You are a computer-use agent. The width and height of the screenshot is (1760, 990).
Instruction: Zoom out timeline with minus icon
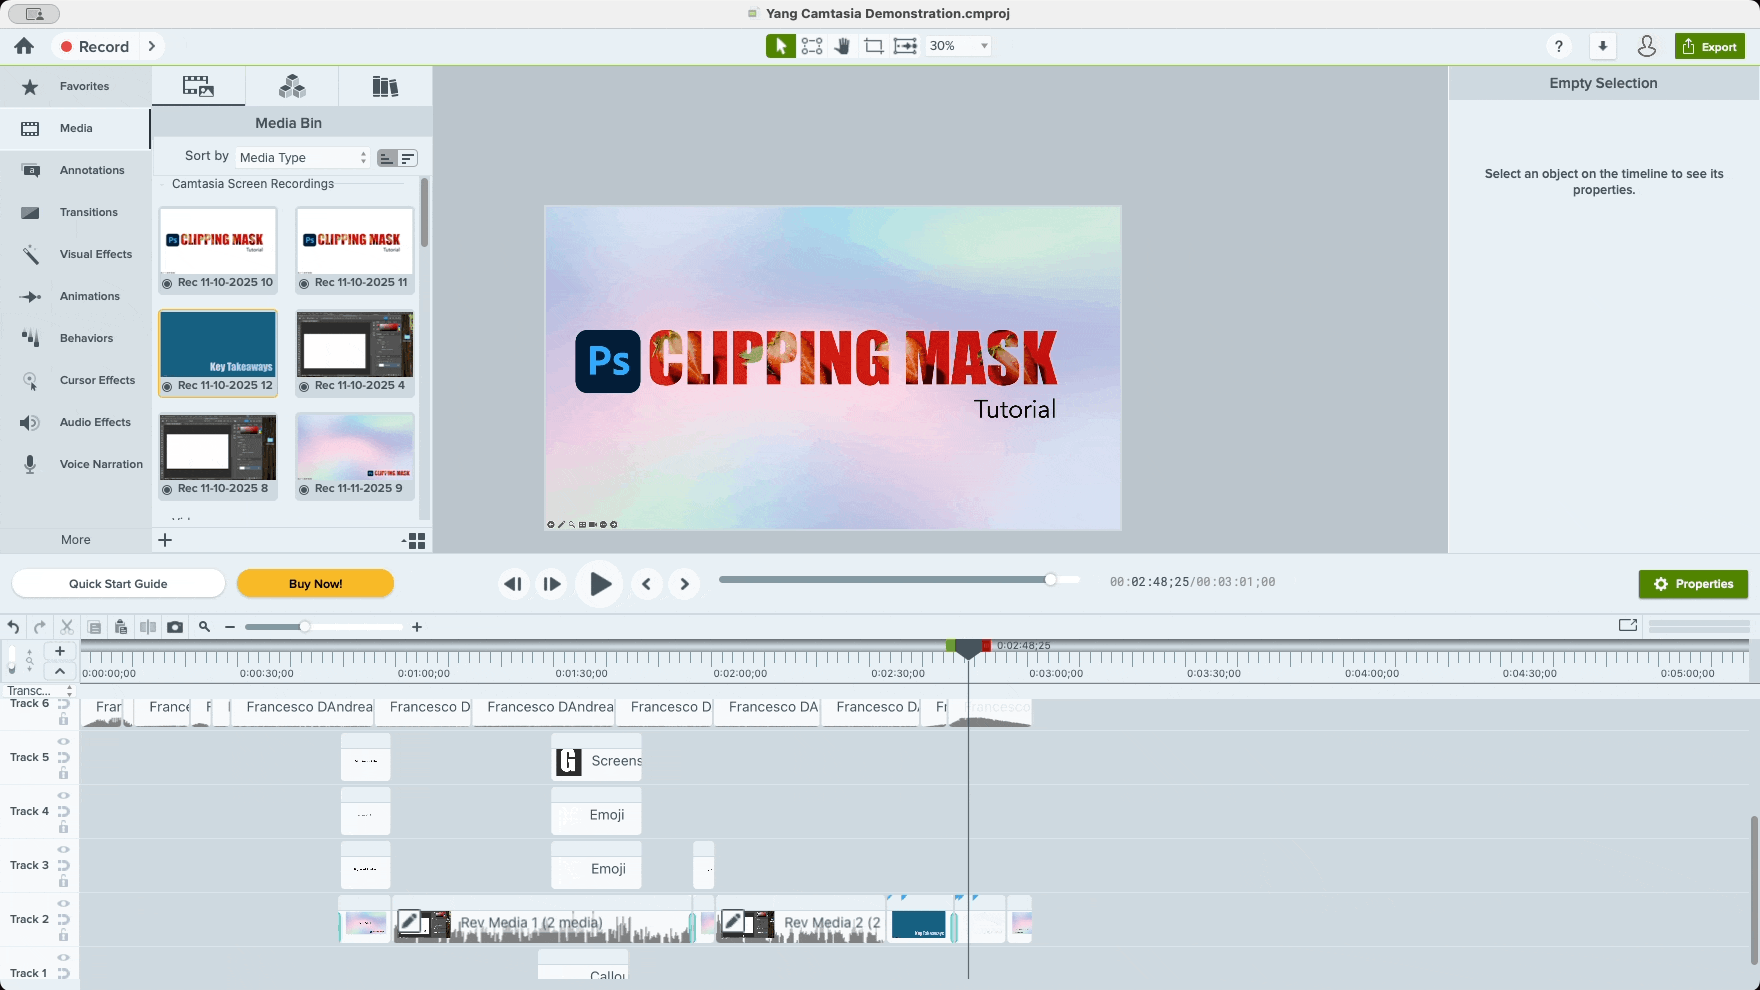pos(230,627)
